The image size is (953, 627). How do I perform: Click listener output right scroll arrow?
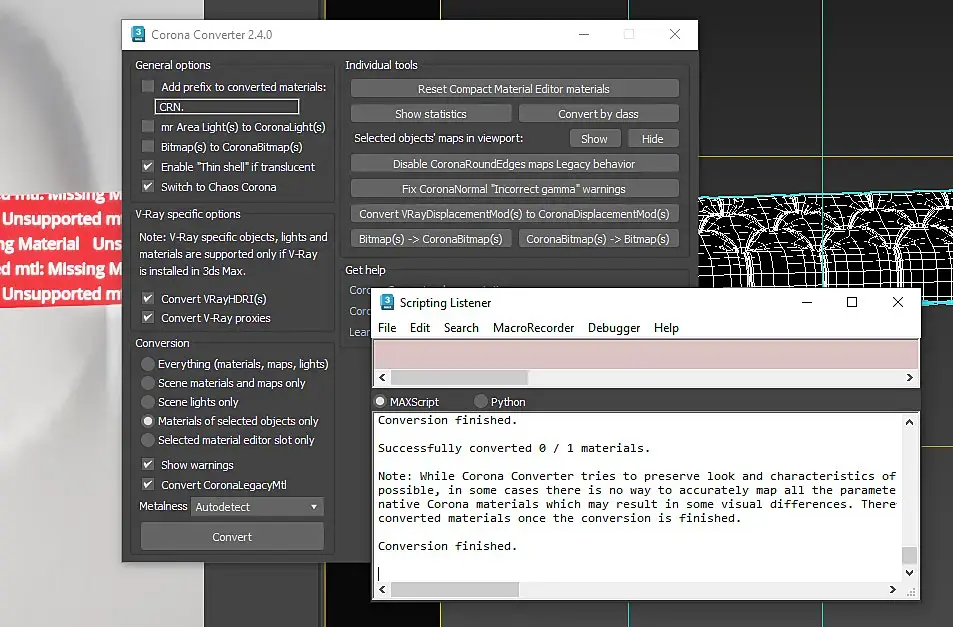[x=892, y=589]
